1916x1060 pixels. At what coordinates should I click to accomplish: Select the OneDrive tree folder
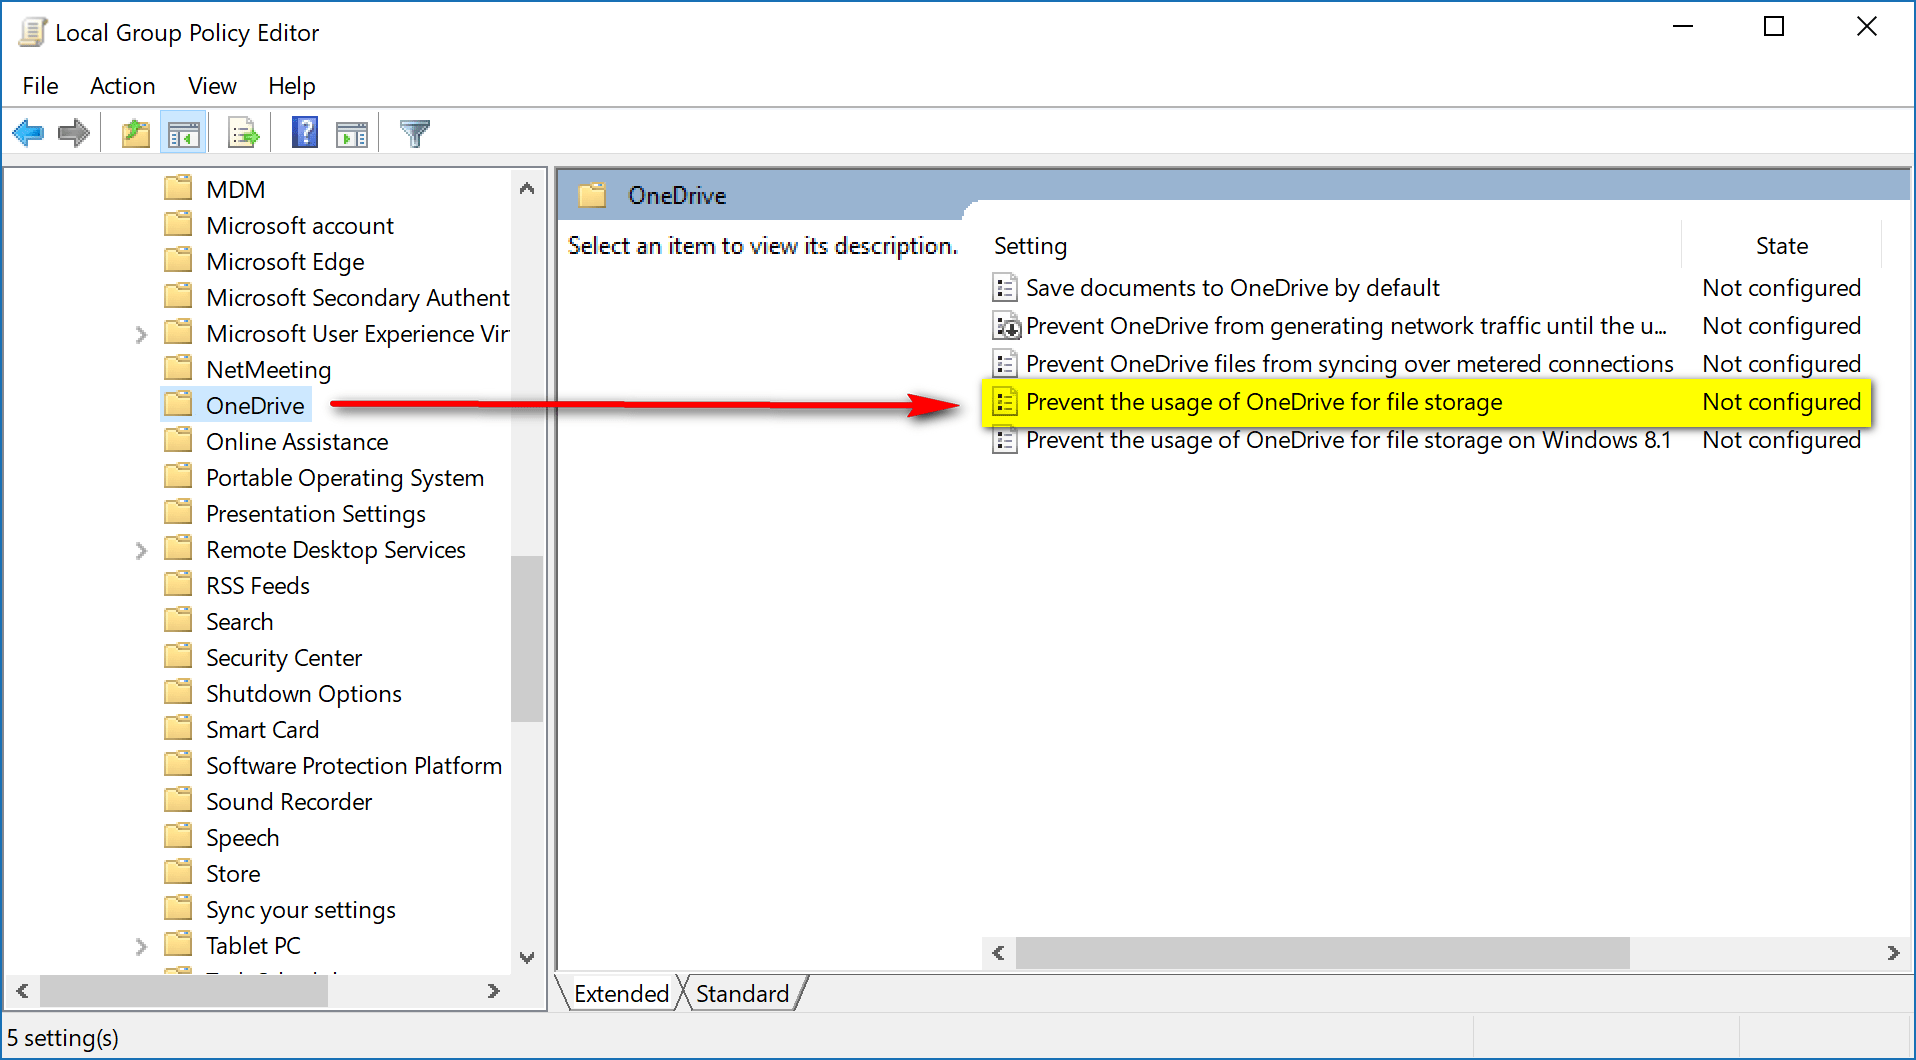click(x=255, y=405)
